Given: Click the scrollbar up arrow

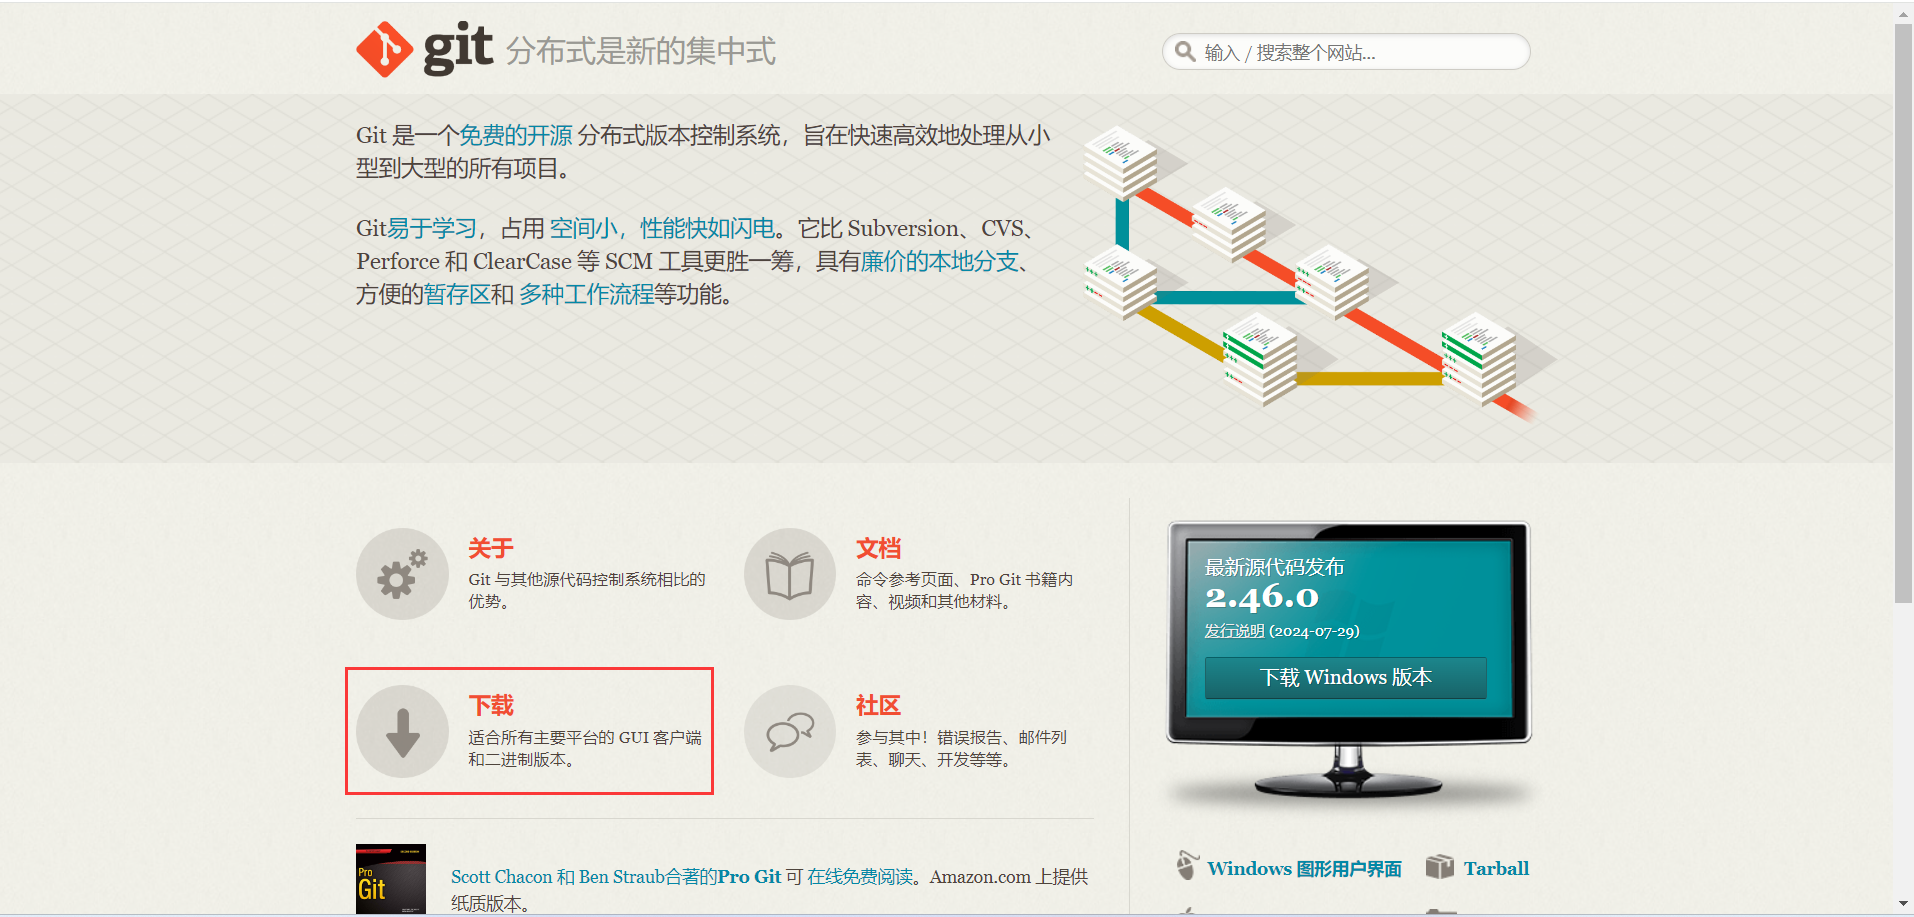Looking at the screenshot, I should [1903, 13].
